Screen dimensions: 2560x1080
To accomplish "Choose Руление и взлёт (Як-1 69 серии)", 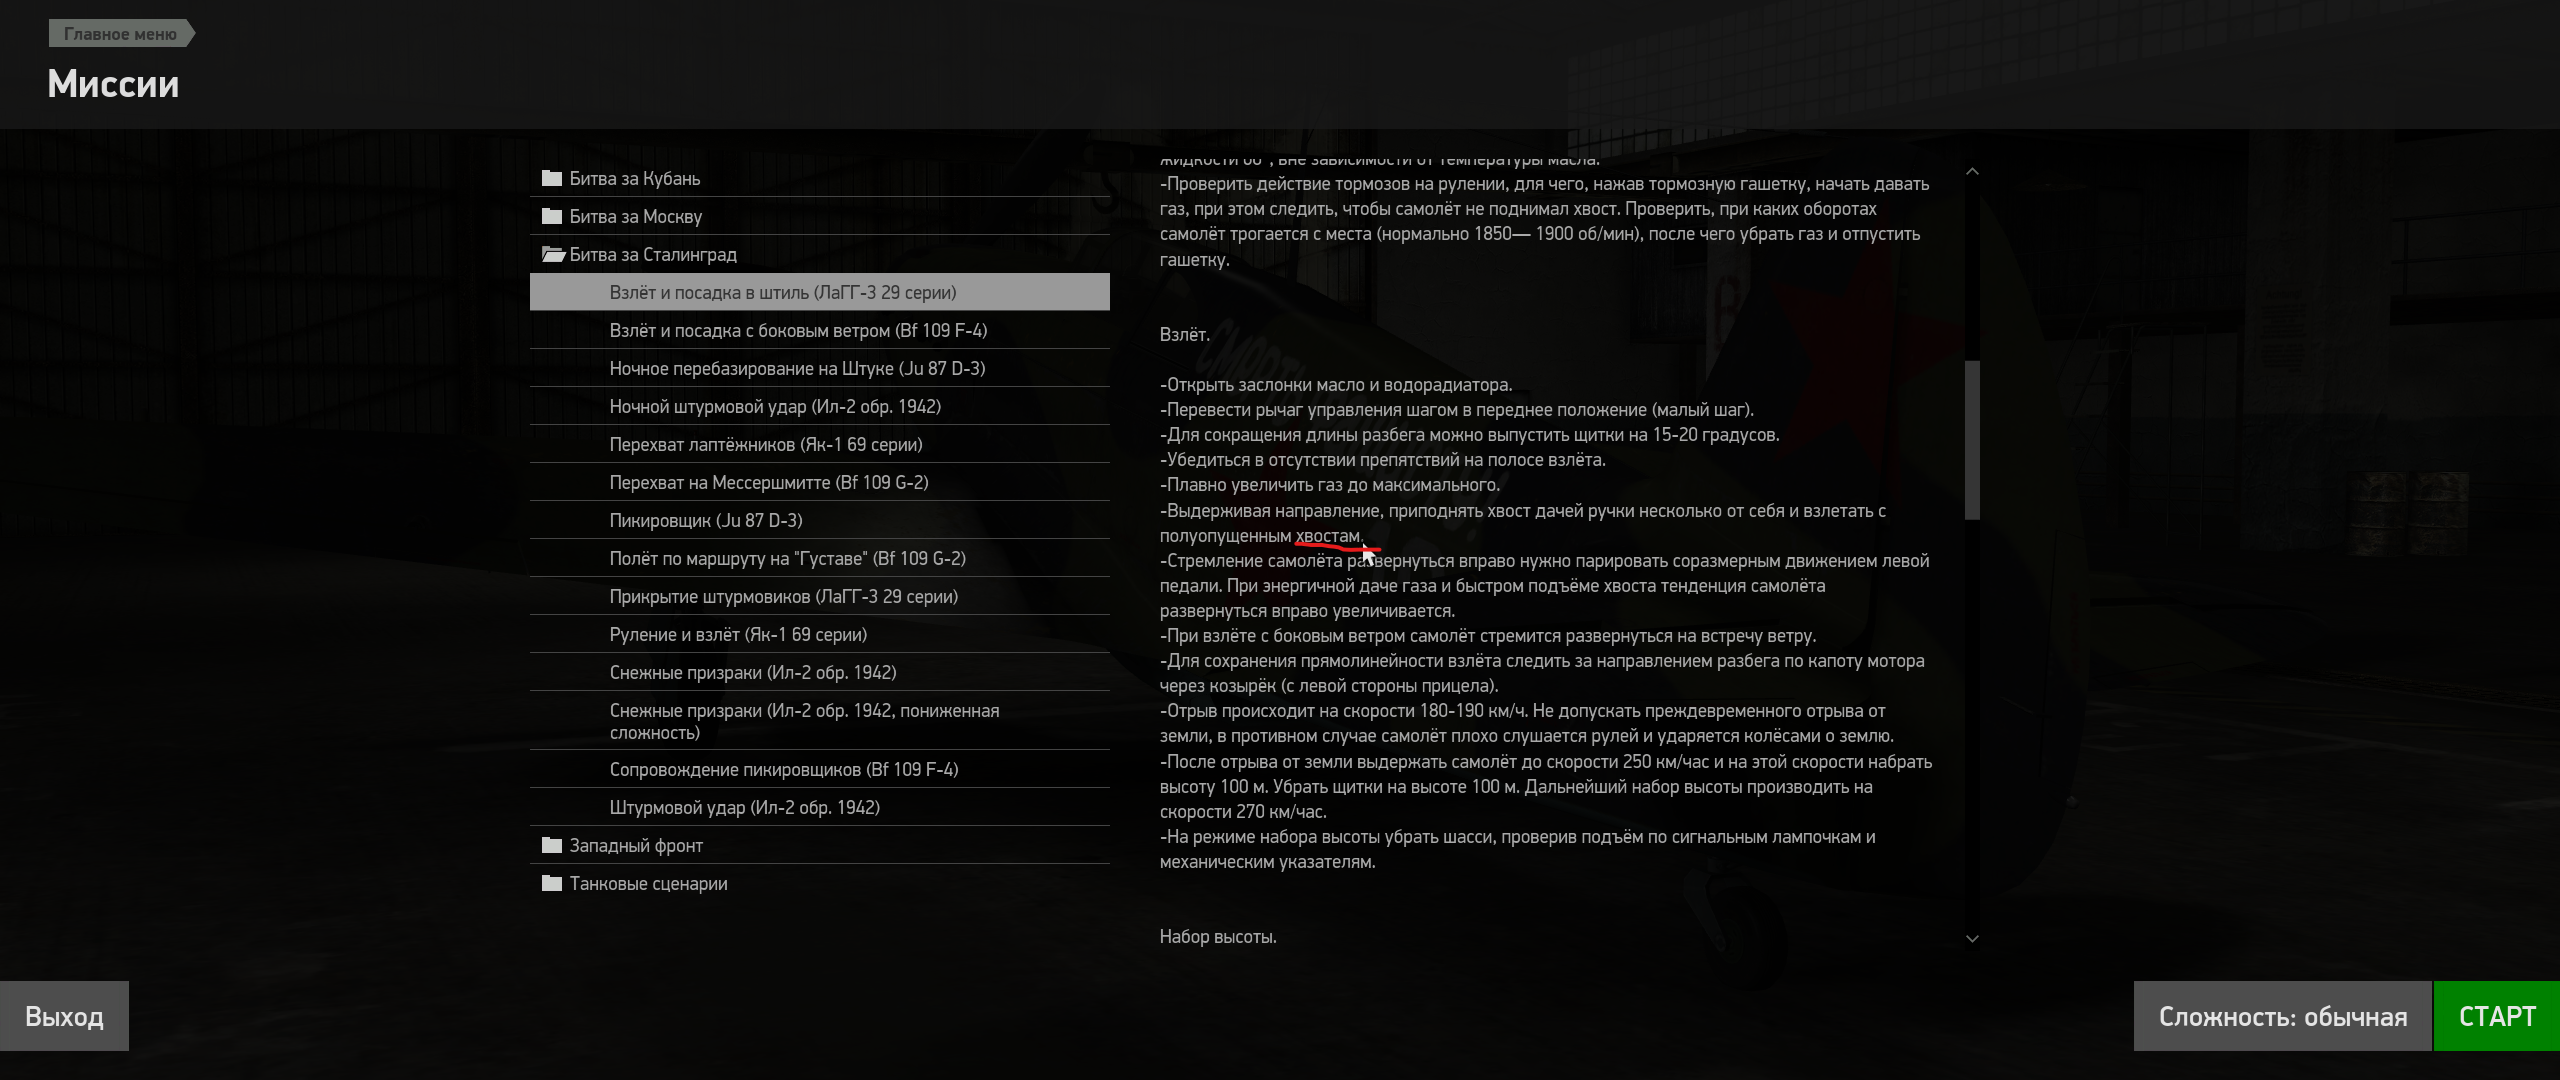I will (x=820, y=634).
